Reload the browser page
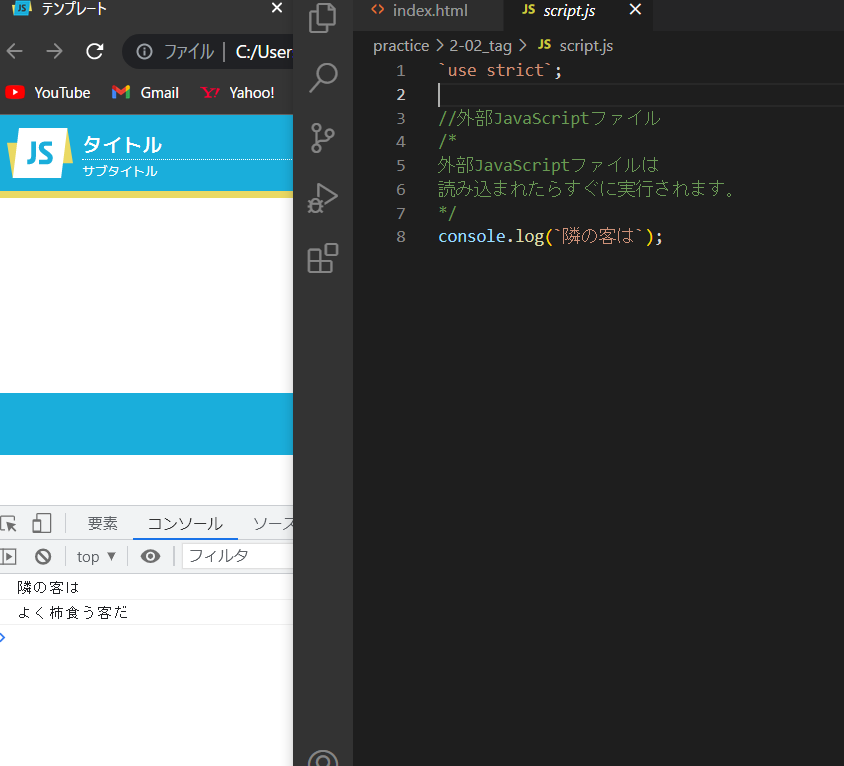Screen dimensions: 844x766 pyautogui.click(x=95, y=52)
